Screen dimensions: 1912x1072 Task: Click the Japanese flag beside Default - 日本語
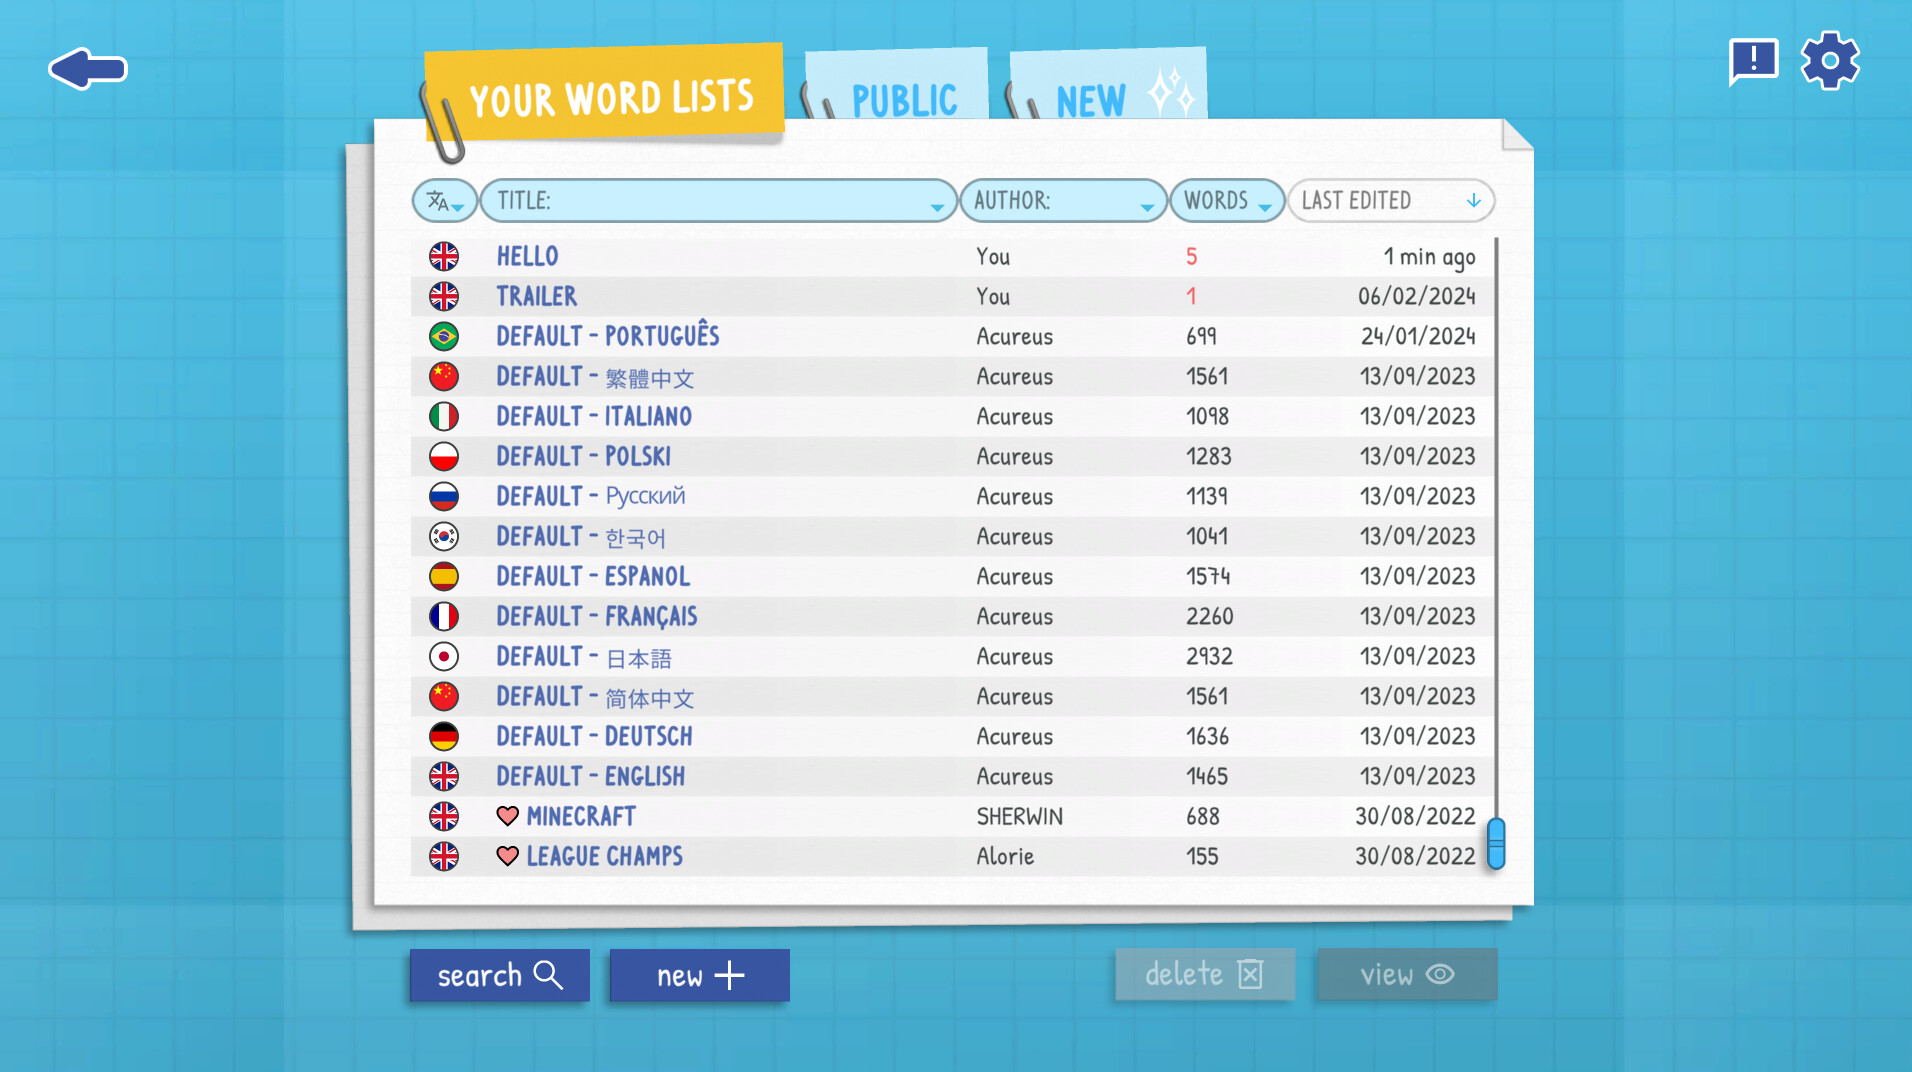[445, 656]
